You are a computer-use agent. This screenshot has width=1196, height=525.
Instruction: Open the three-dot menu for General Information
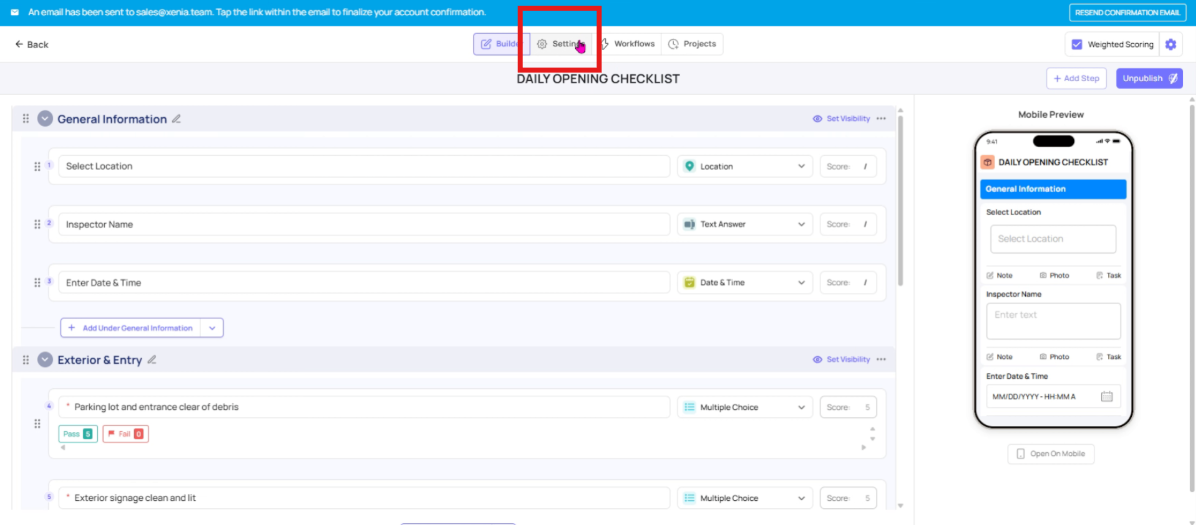881,119
